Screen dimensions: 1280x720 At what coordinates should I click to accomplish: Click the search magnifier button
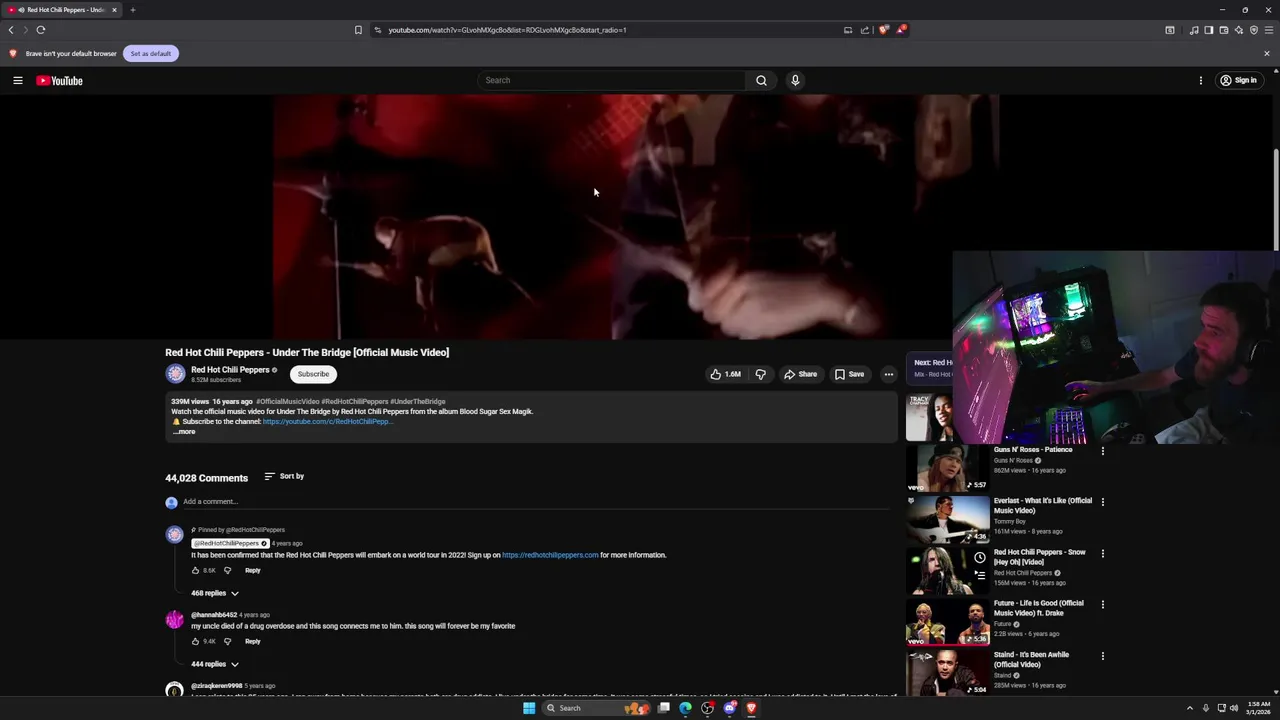click(x=761, y=80)
